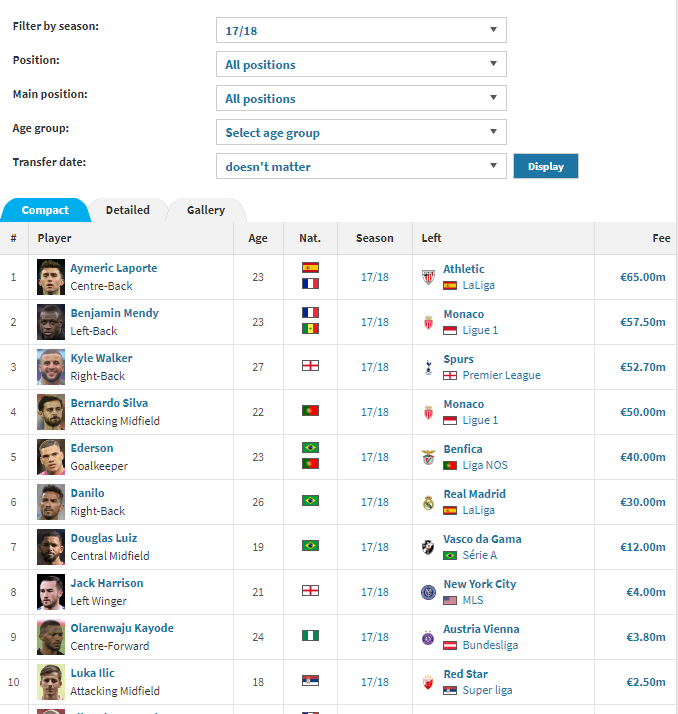Click the Red Star club crest
This screenshot has width=678, height=714.
click(x=428, y=682)
